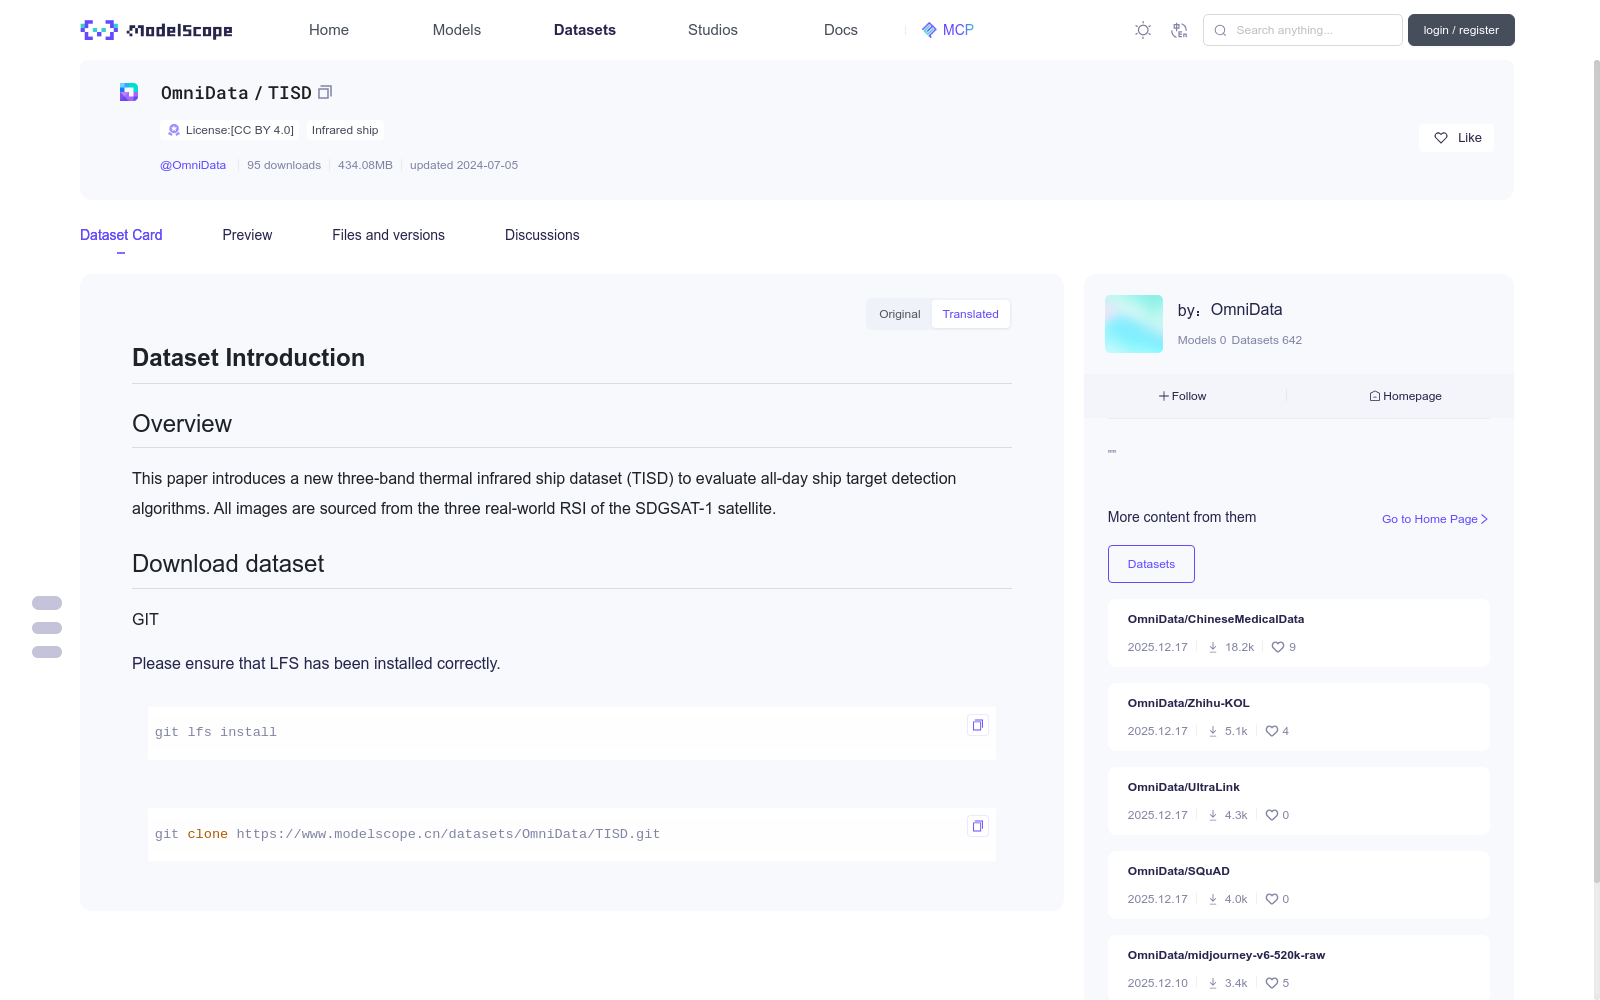The image size is (1600, 1000).
Task: Click the Infrared ship tag
Action: pyautogui.click(x=345, y=130)
